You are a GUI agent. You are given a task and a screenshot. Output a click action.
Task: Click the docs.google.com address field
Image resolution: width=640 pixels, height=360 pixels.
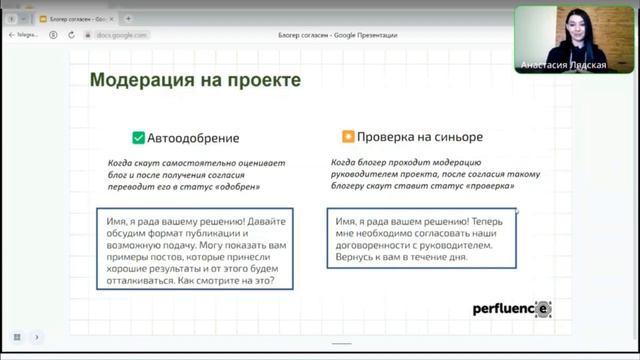(121, 35)
